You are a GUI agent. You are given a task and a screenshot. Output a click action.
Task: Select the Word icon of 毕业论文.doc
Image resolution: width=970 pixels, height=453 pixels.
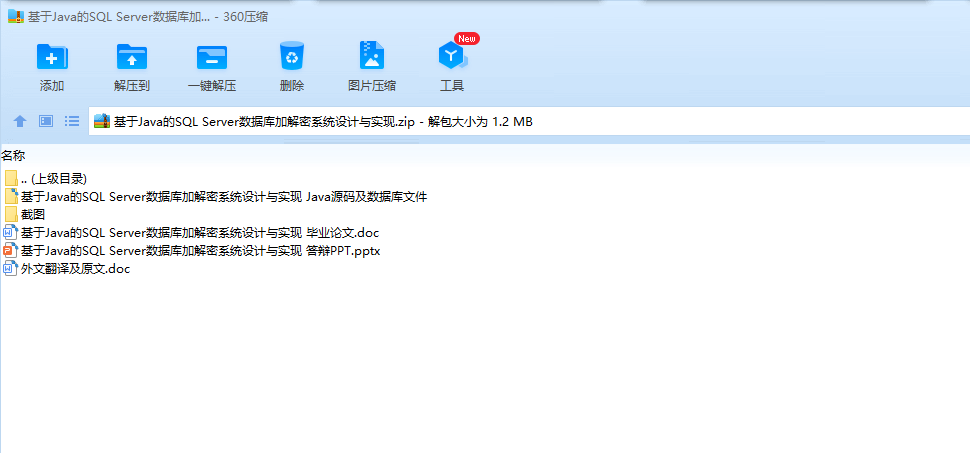(x=11, y=233)
